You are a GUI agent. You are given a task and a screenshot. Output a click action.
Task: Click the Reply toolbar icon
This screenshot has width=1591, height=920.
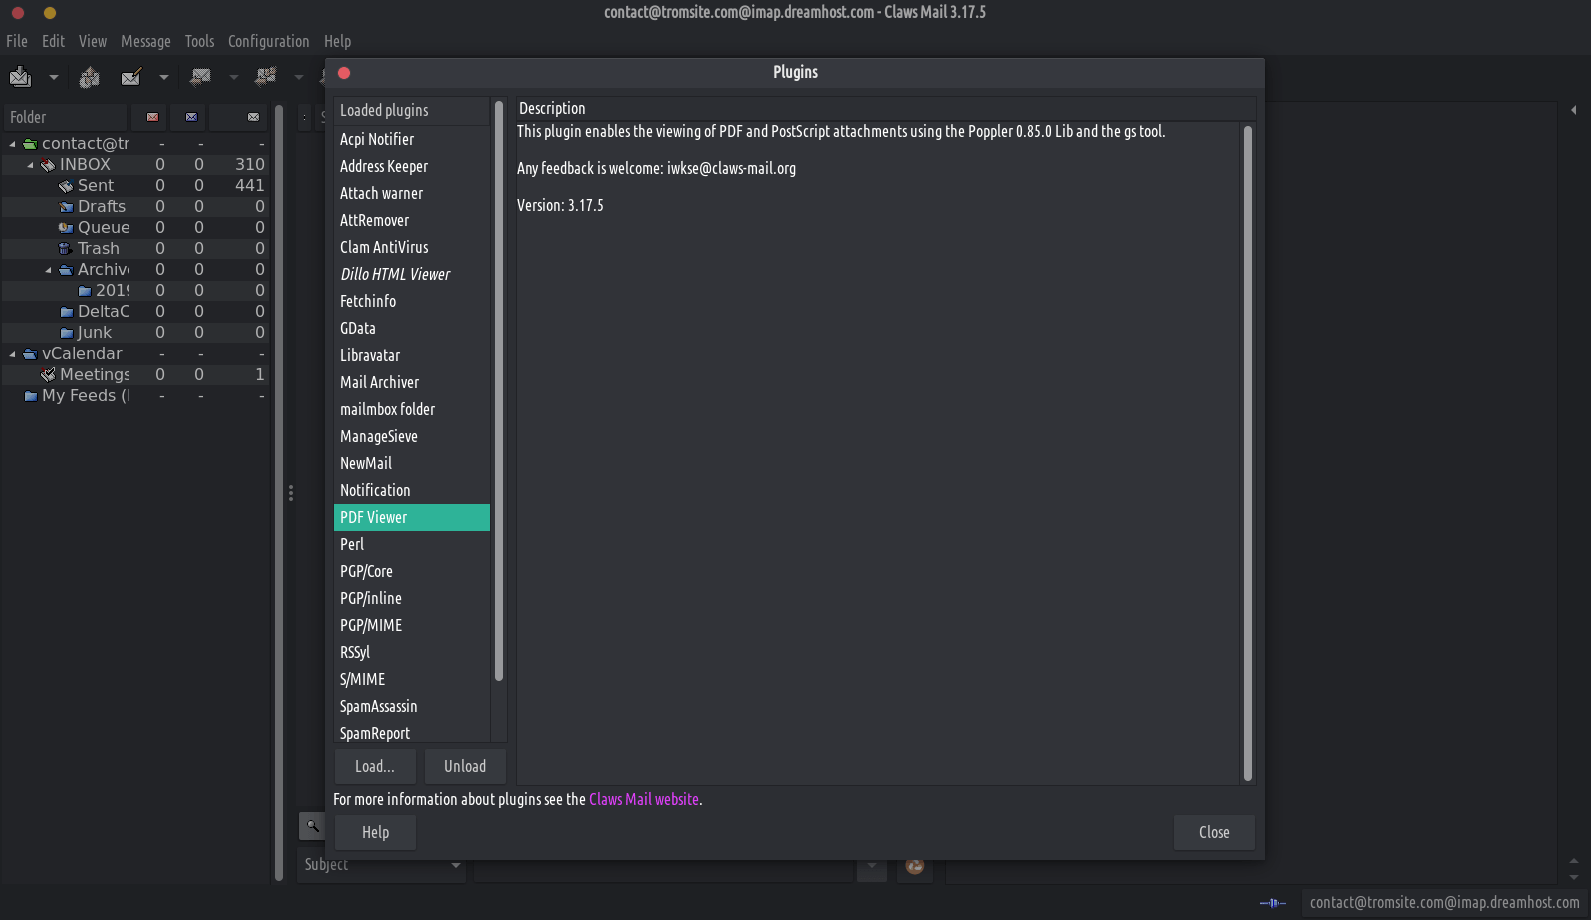200,77
